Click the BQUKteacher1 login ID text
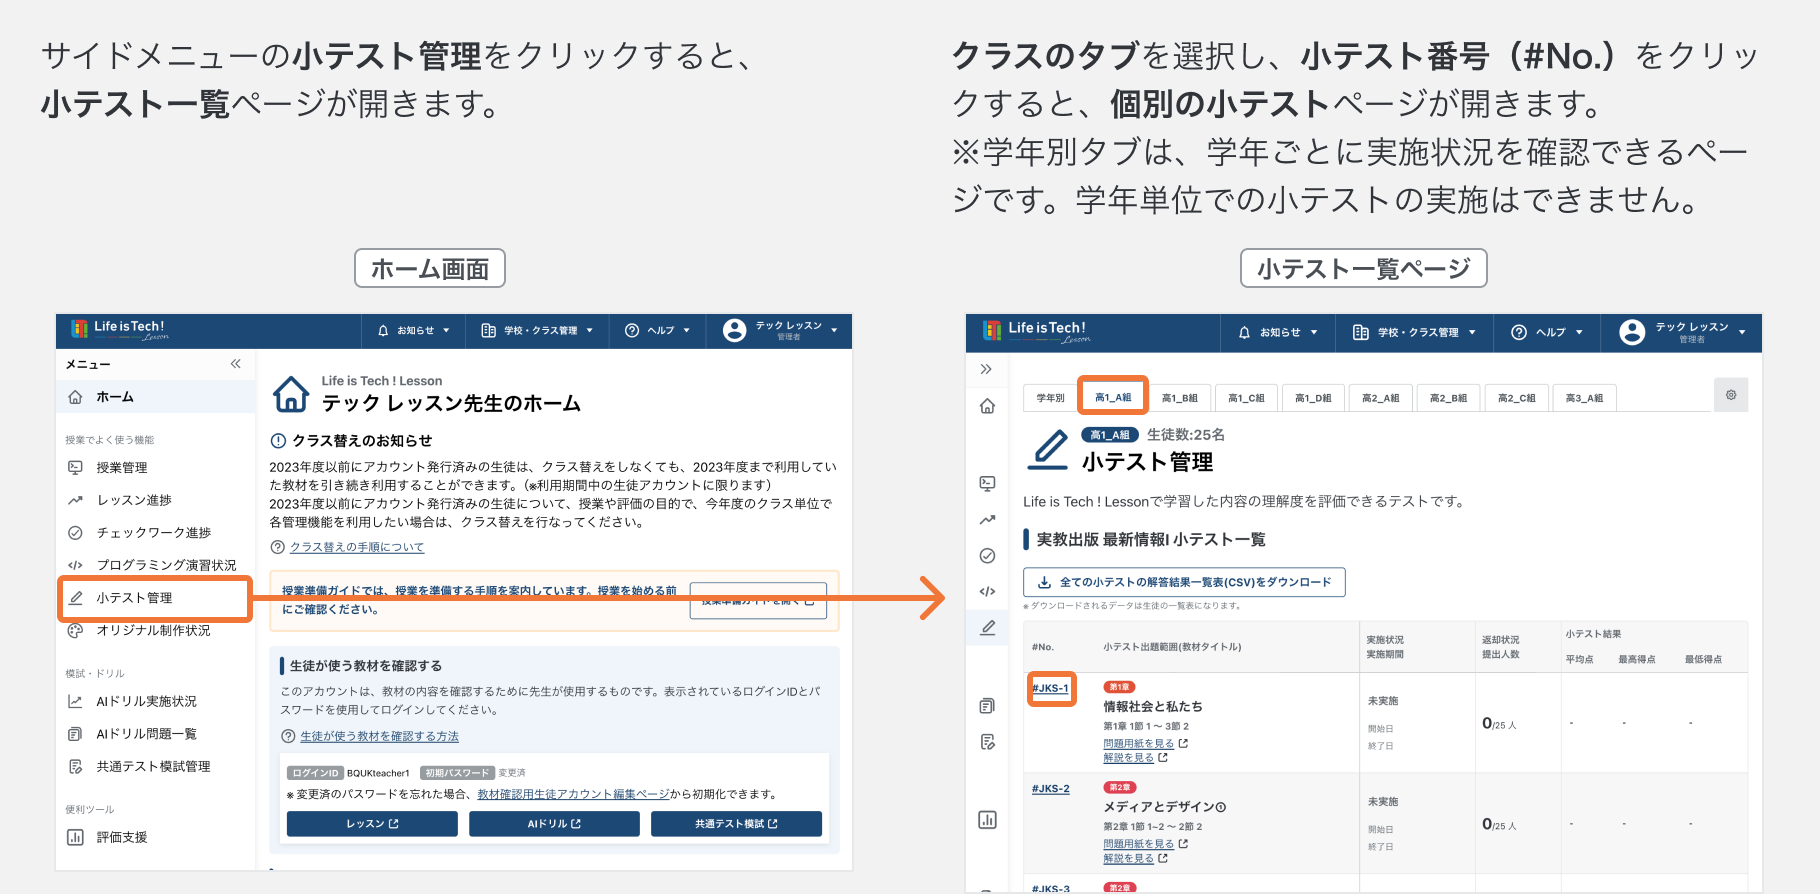Screen dimensions: 1820x894 378,773
